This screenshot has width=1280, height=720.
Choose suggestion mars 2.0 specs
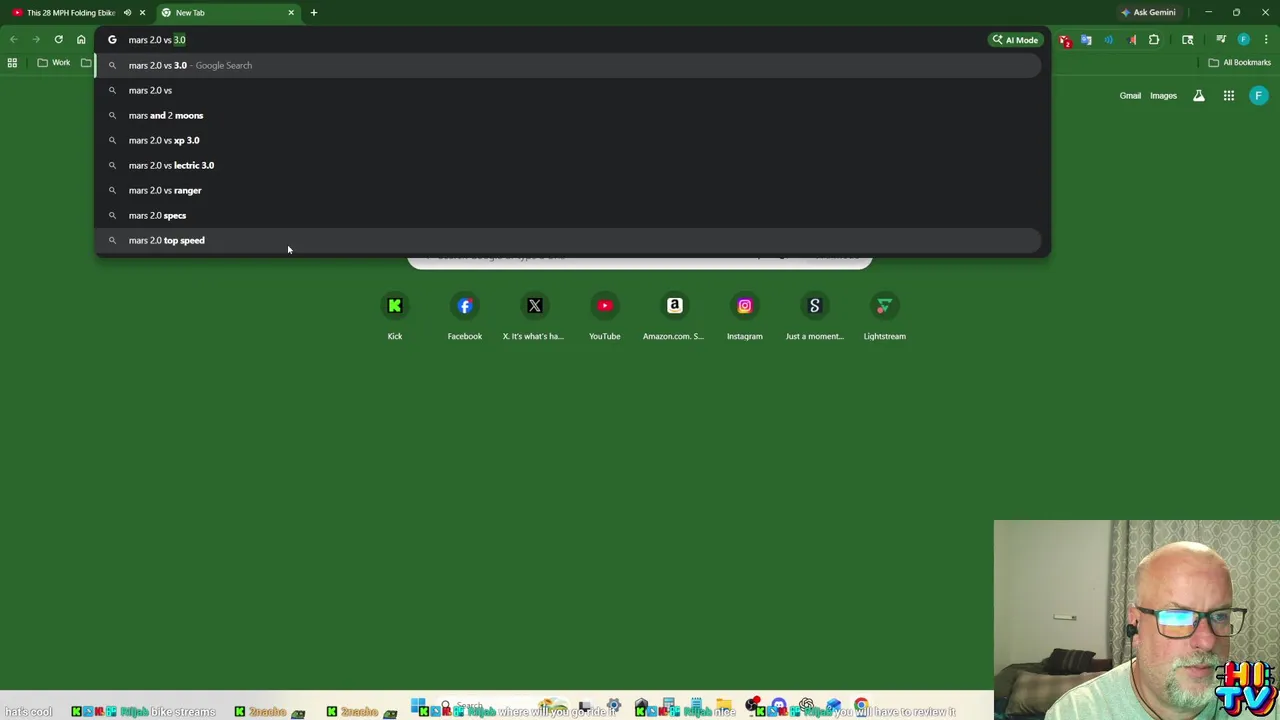pyautogui.click(x=568, y=215)
